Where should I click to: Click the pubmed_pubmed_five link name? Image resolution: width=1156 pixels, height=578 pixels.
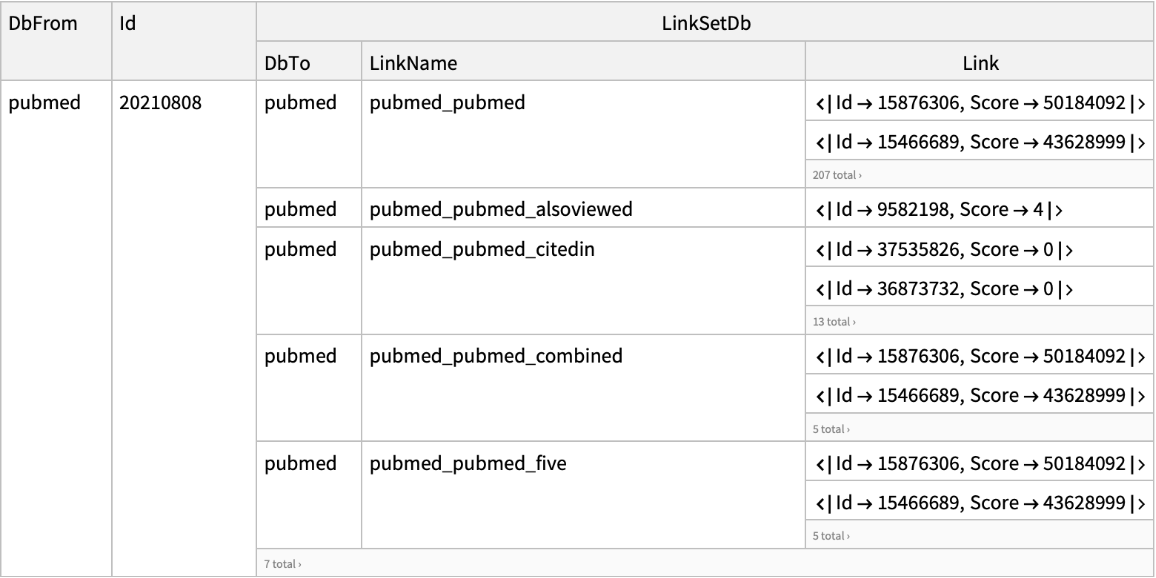coord(468,463)
